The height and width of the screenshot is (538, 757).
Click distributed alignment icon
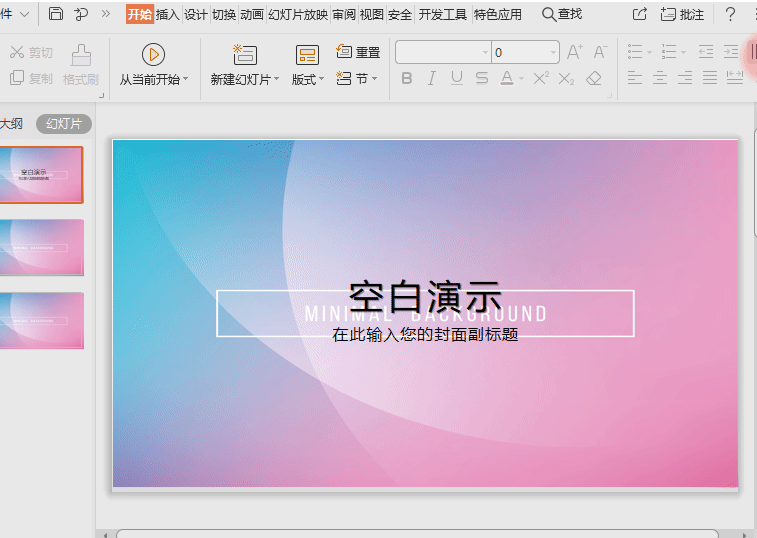pos(735,77)
